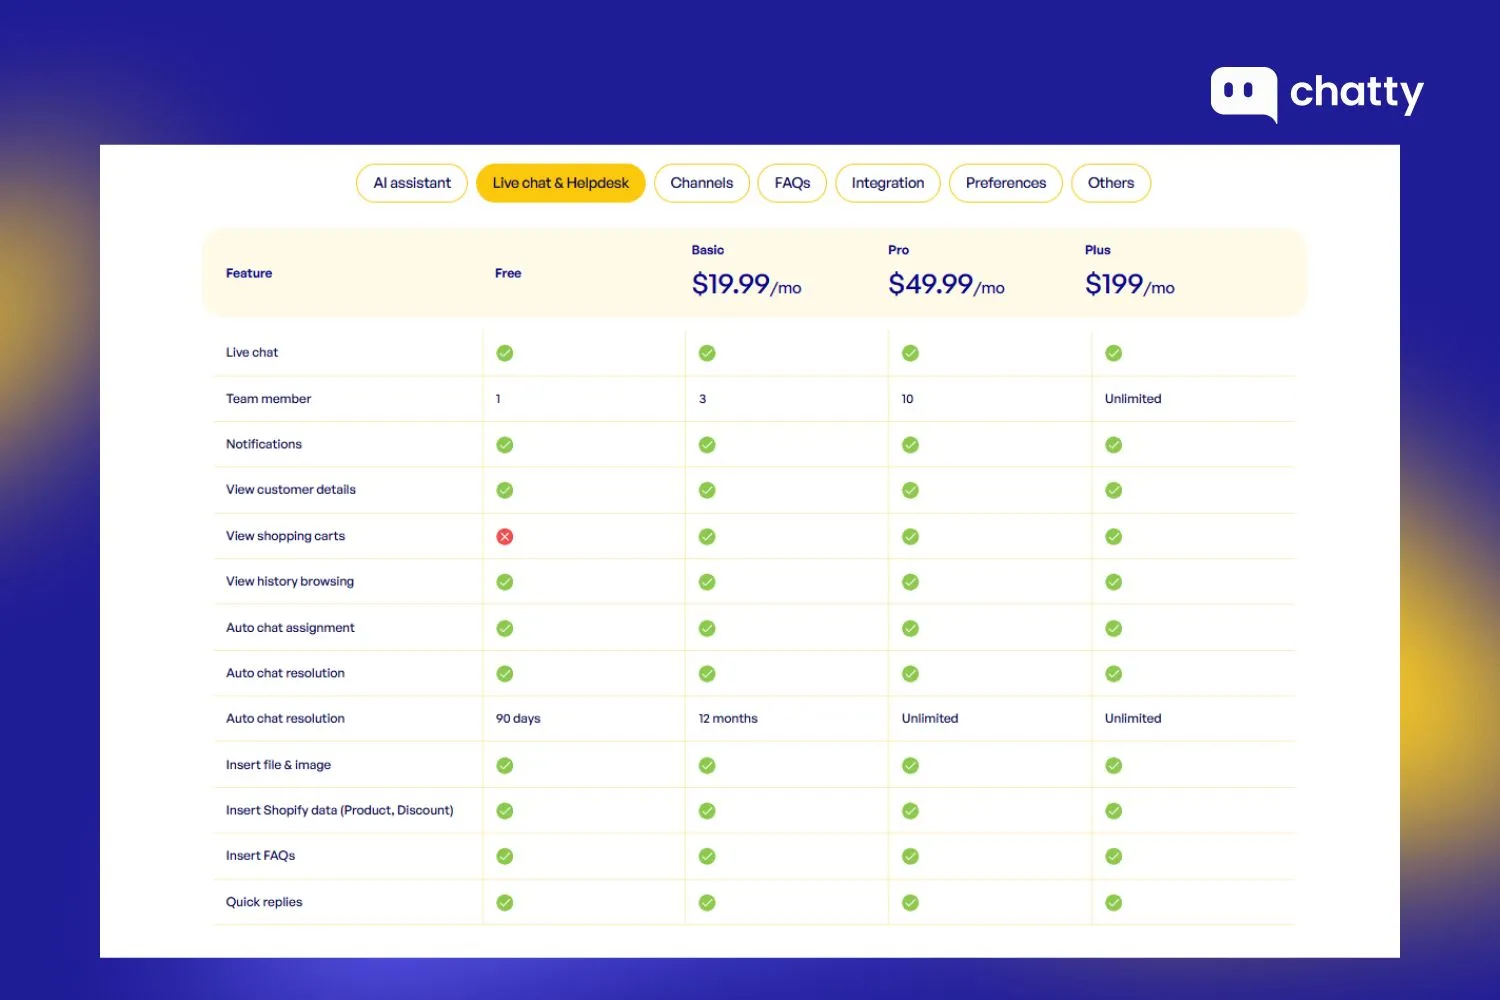
Task: Click the Plus plan checkmark for Live chat
Action: pyautogui.click(x=1114, y=353)
